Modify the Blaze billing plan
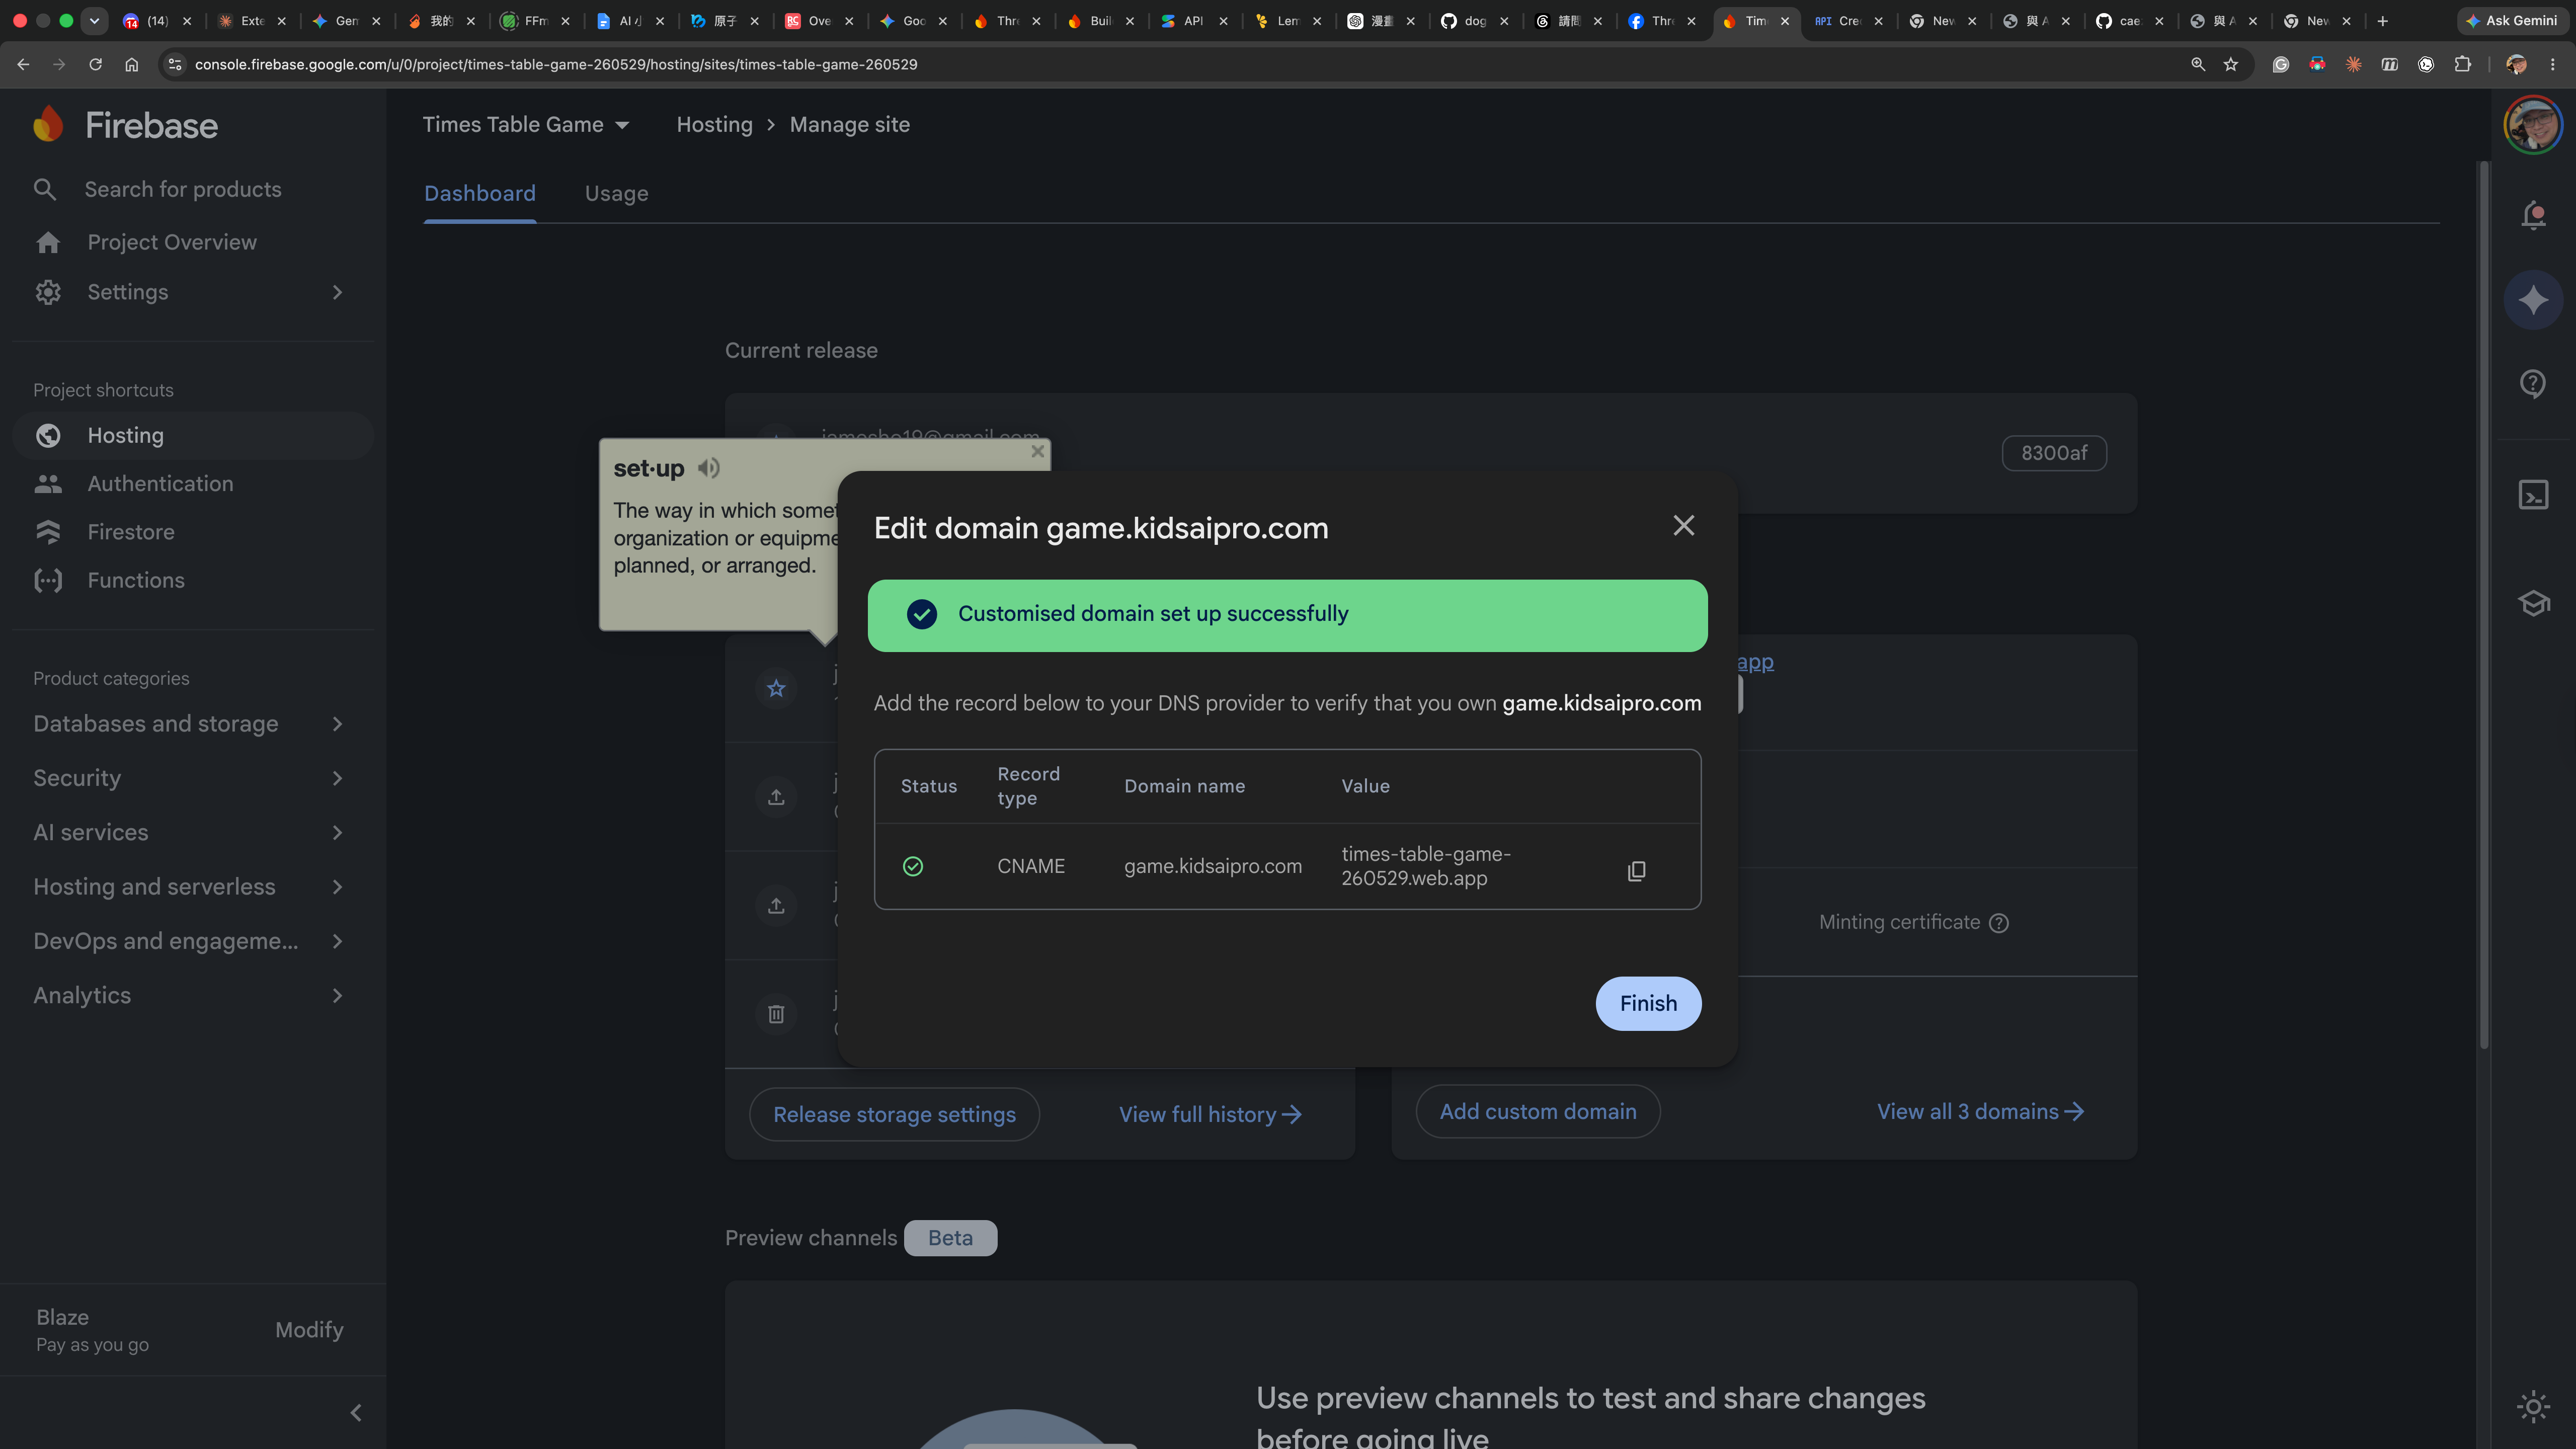 click(309, 1329)
